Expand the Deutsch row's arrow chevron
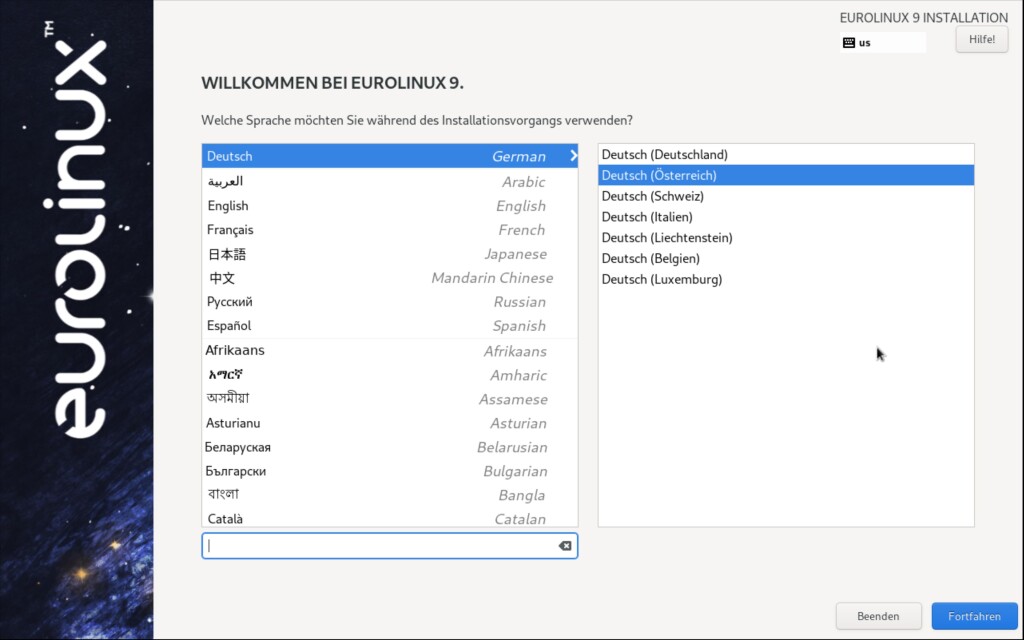 click(573, 156)
